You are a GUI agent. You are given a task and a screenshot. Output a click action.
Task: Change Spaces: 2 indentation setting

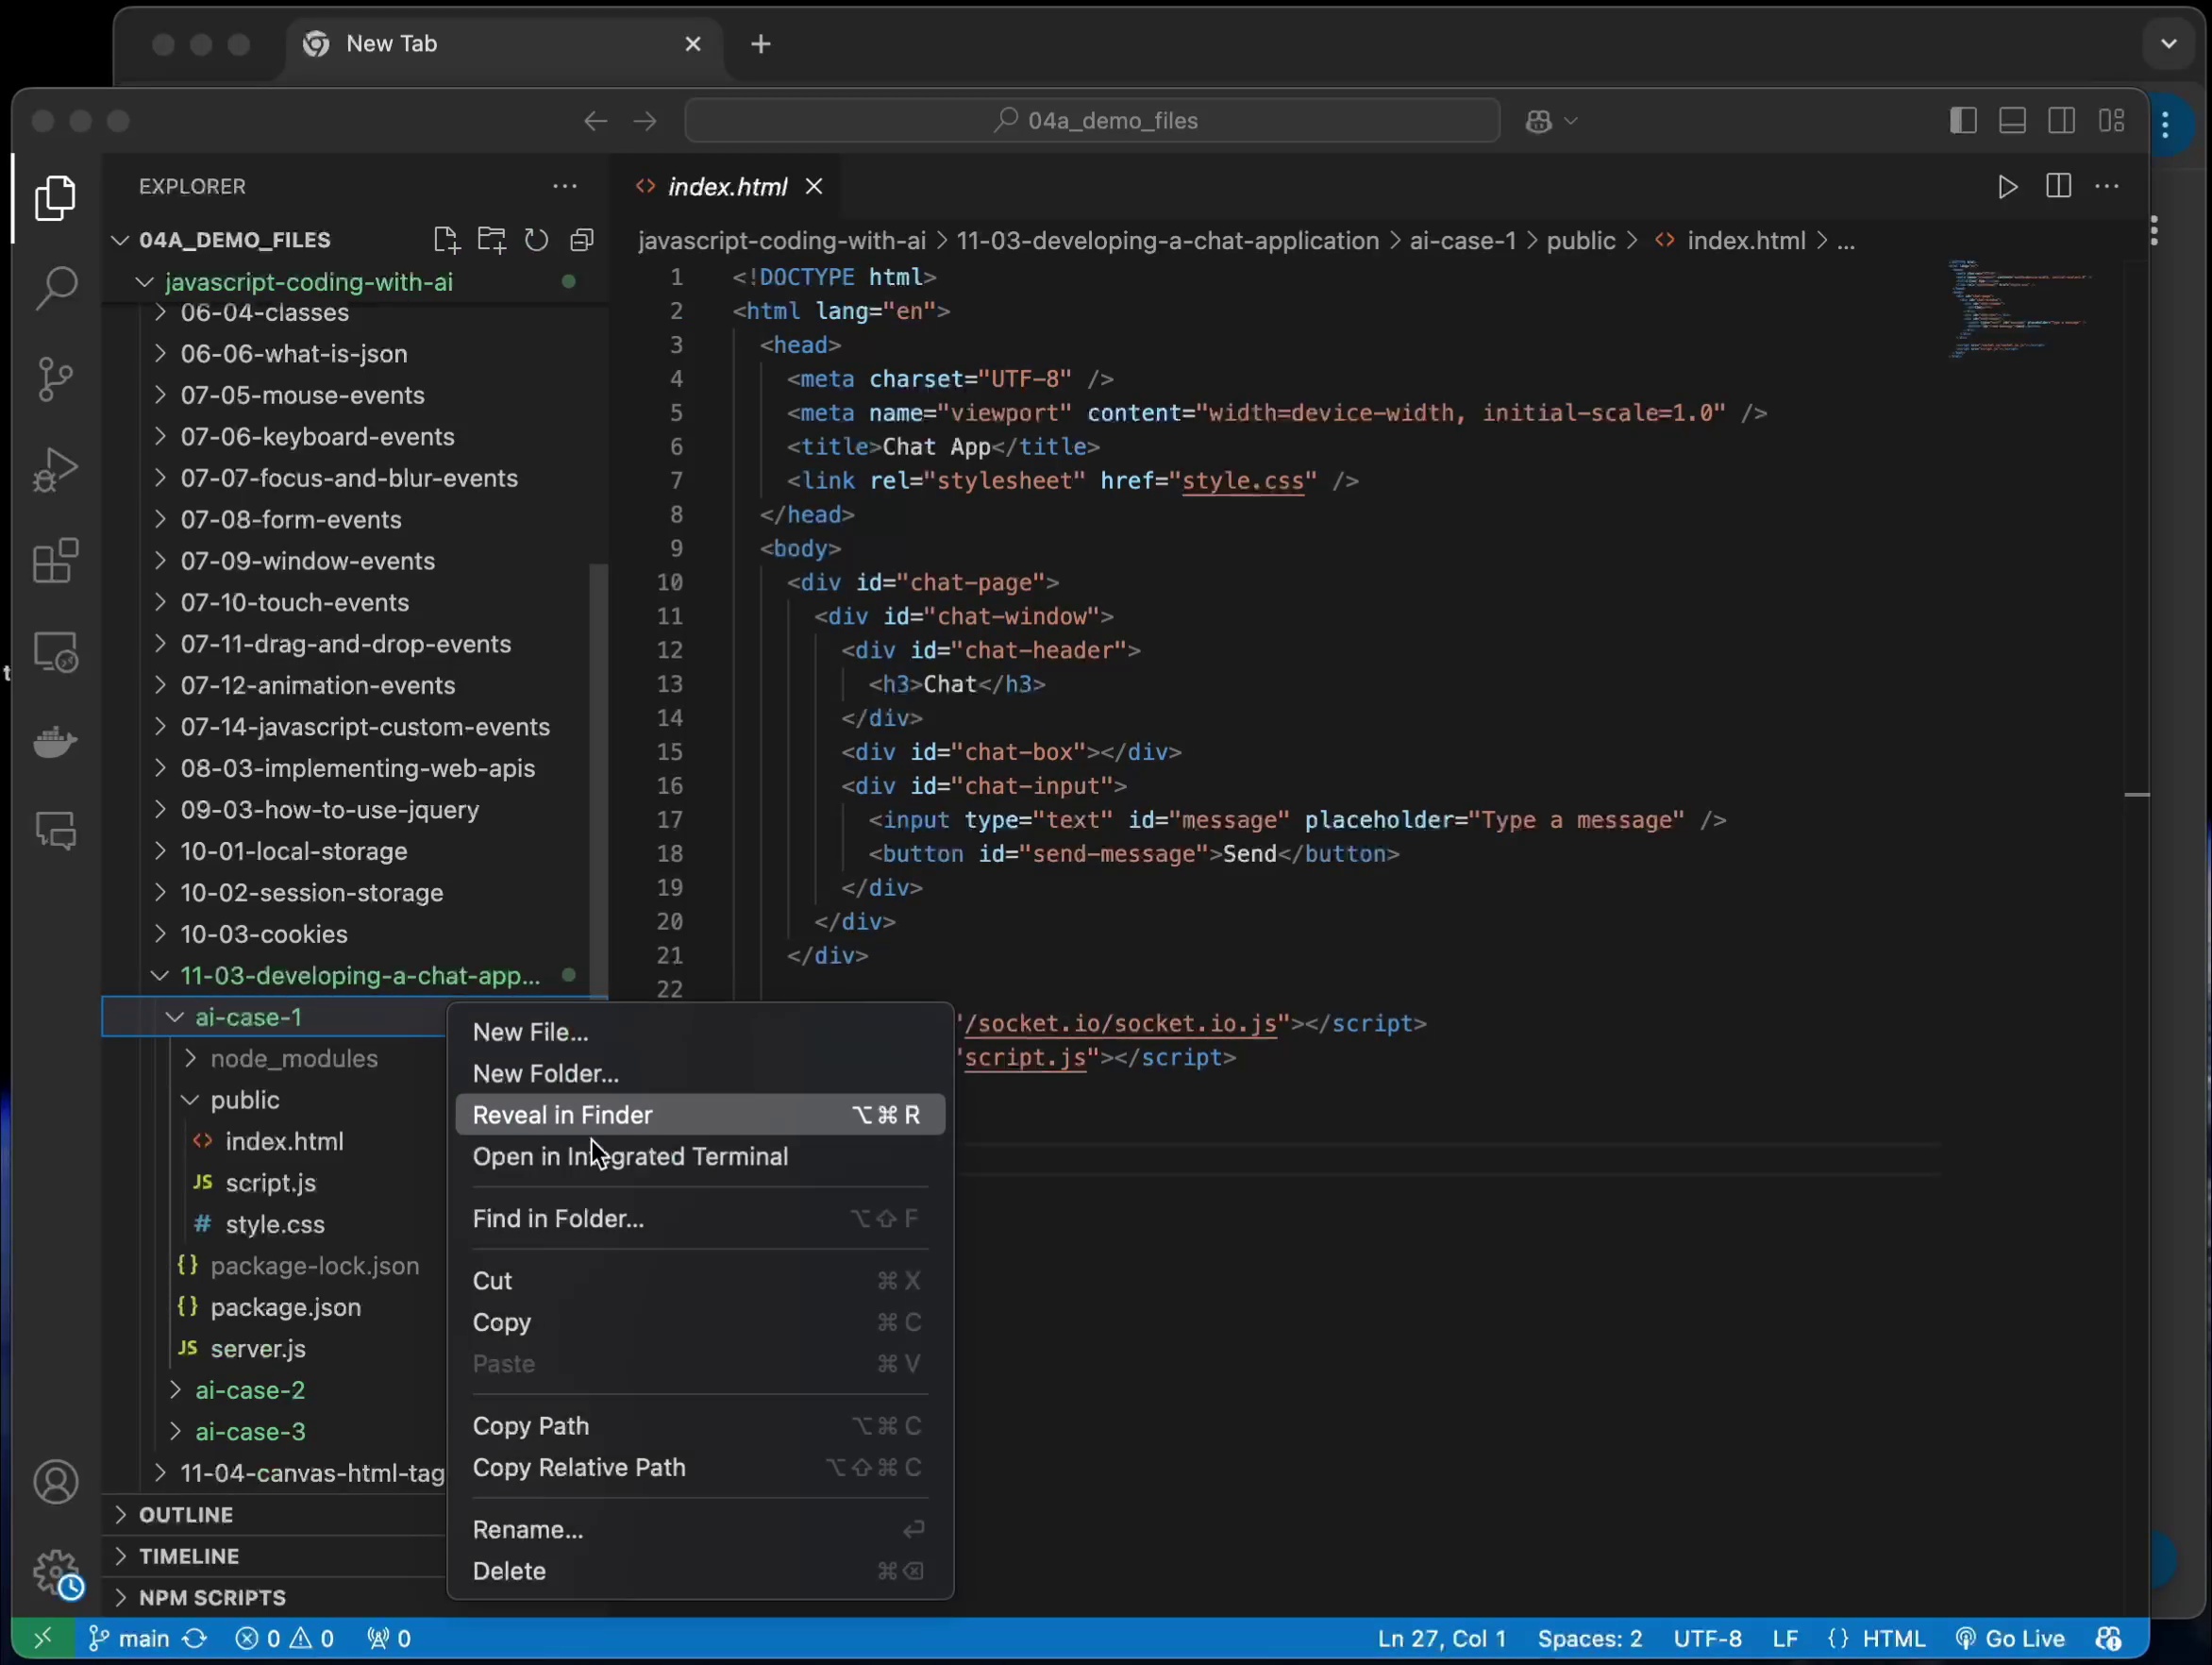click(x=1590, y=1638)
